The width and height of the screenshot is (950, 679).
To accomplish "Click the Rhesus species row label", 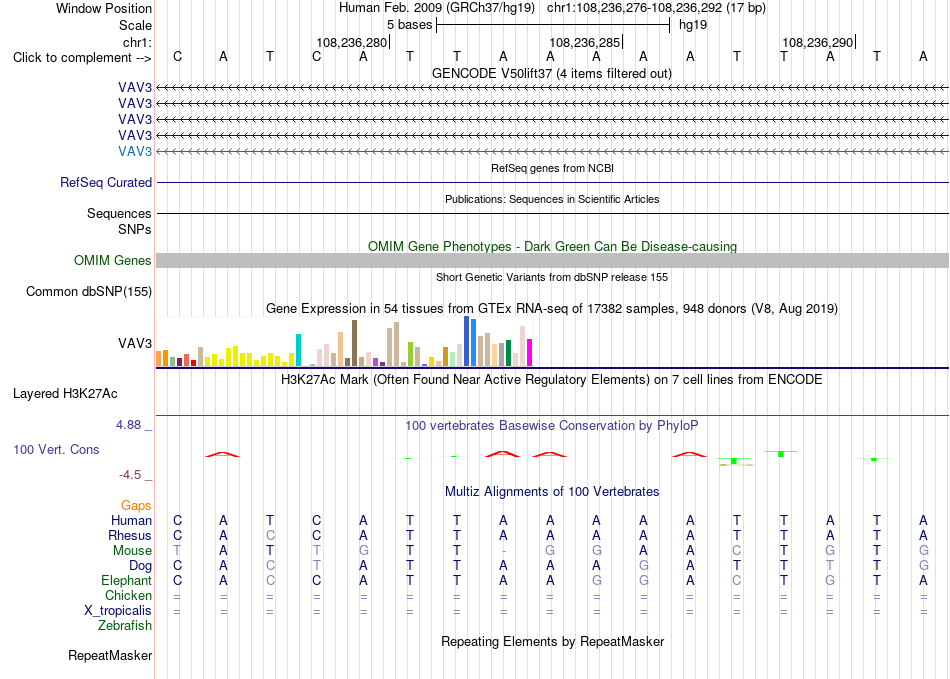I will [x=130, y=535].
